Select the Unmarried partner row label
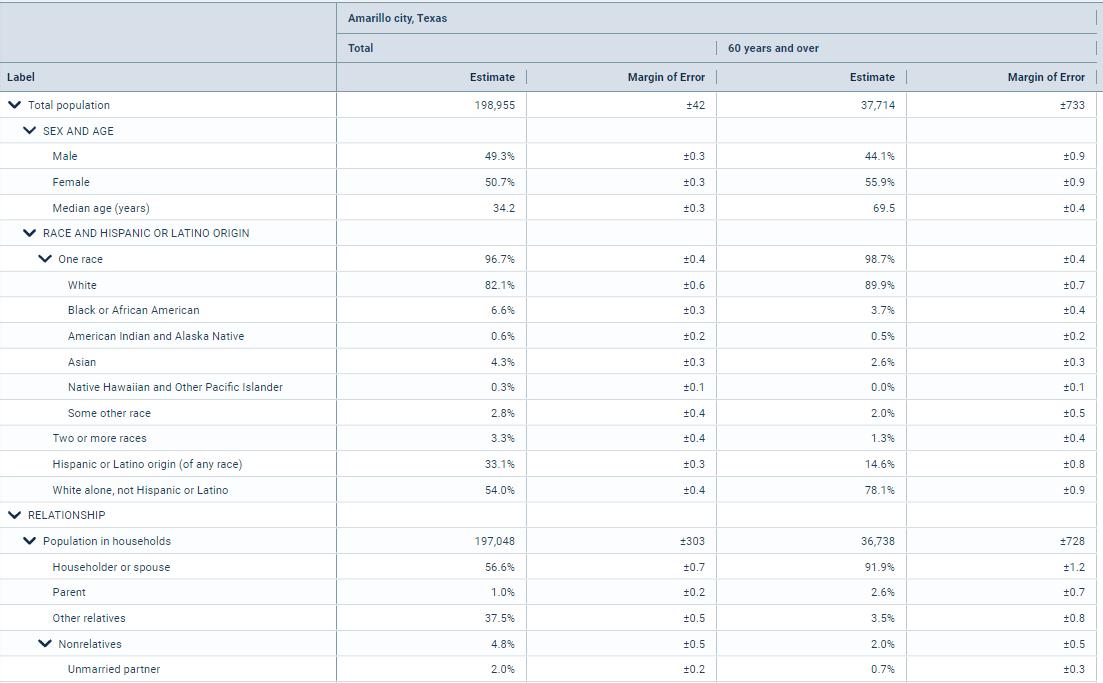This screenshot has width=1103, height=683. 114,669
